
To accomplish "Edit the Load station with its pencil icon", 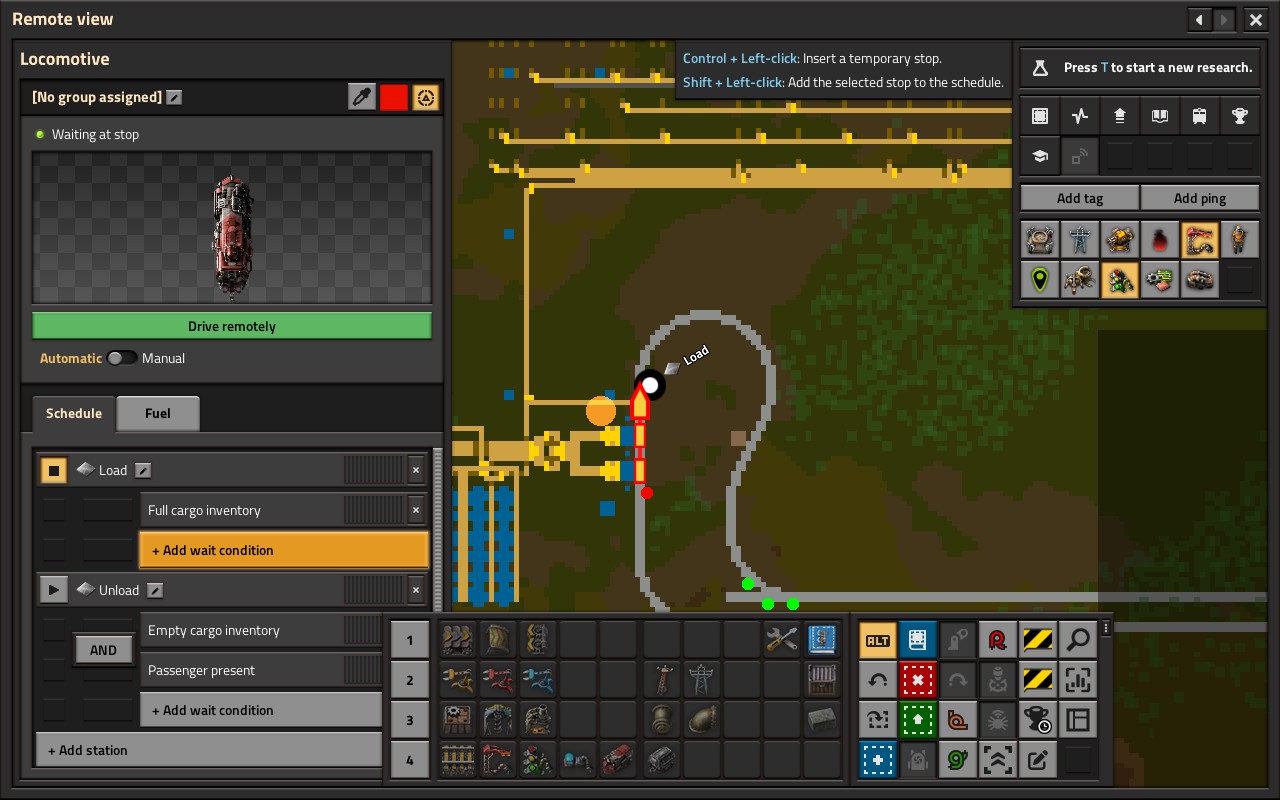I will 143,470.
